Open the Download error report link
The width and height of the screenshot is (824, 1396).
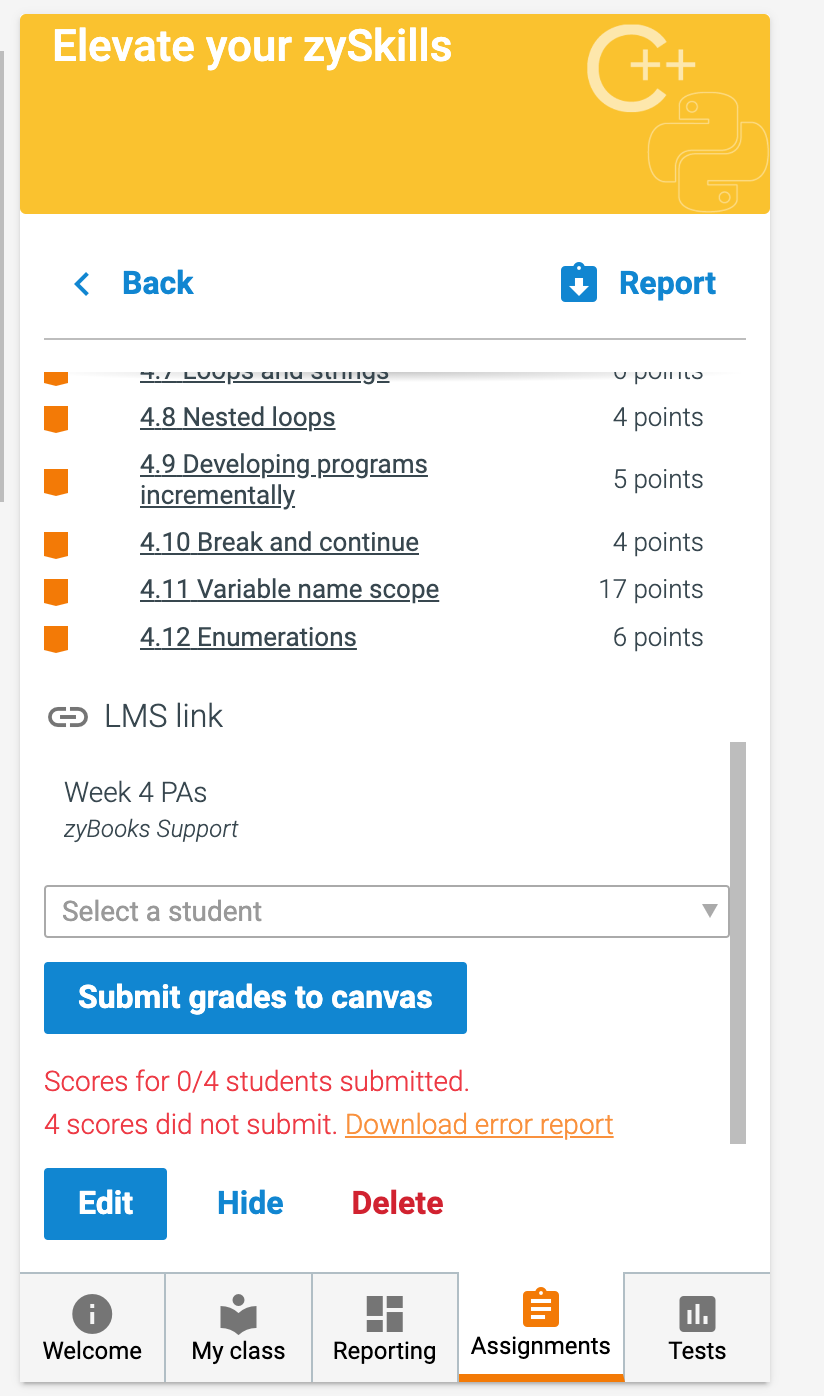click(x=479, y=1124)
